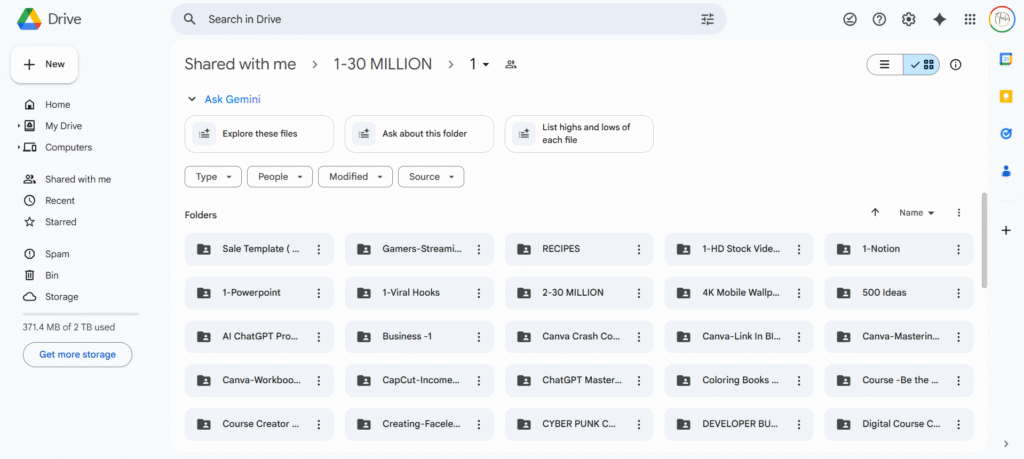Collapse the Ask Gemini section
The height and width of the screenshot is (459, 1024).
coord(192,99)
